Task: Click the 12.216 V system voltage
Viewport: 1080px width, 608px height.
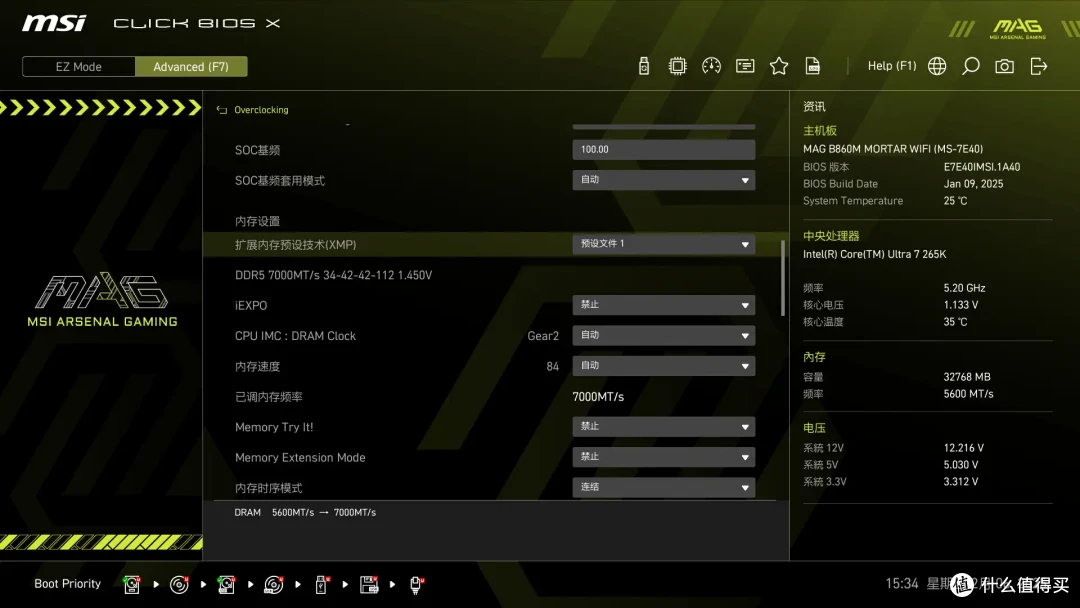Action: pyautogui.click(x=964, y=448)
